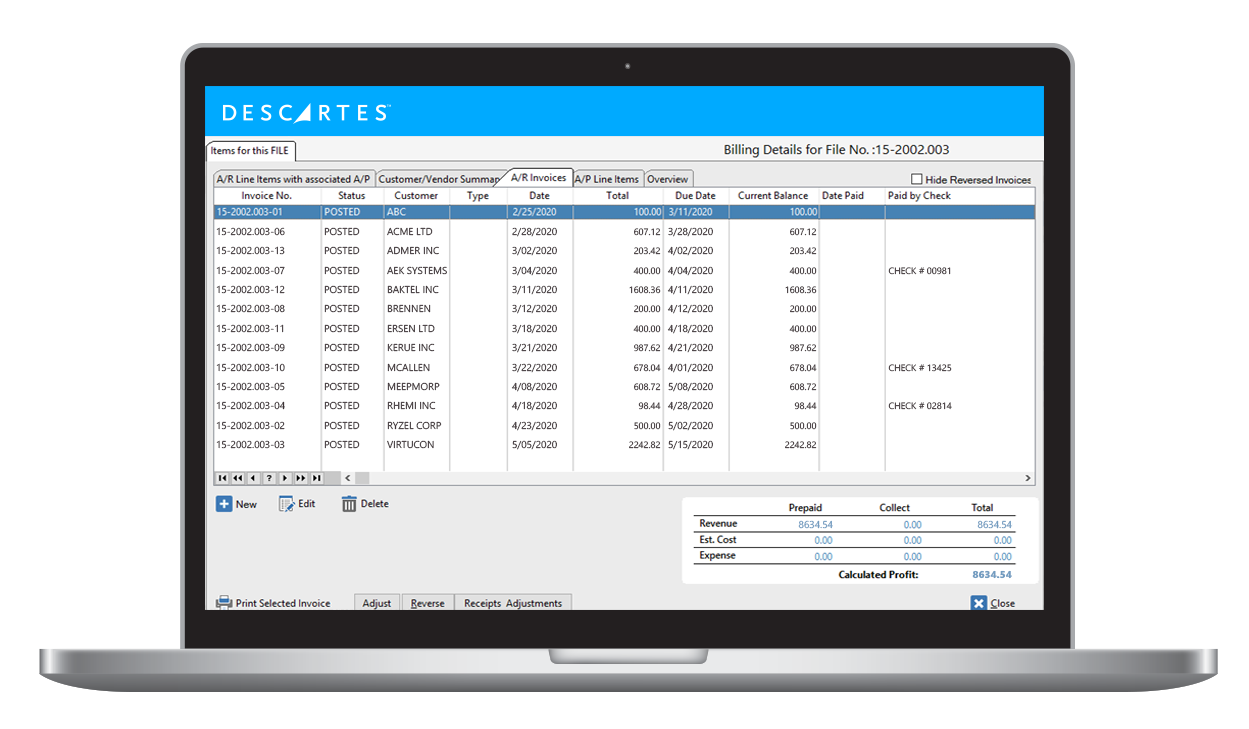Click the Edit invoice pencil icon
This screenshot has width=1249, height=729.
point(286,504)
